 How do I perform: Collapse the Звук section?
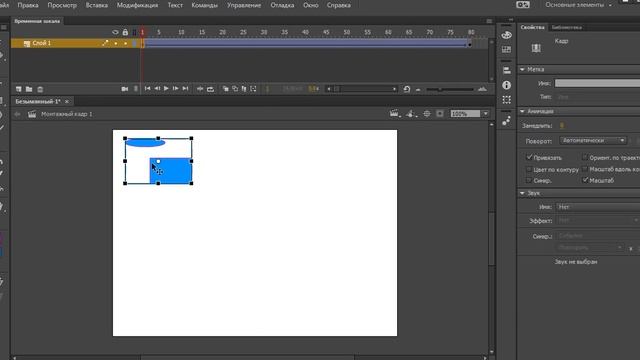522,193
